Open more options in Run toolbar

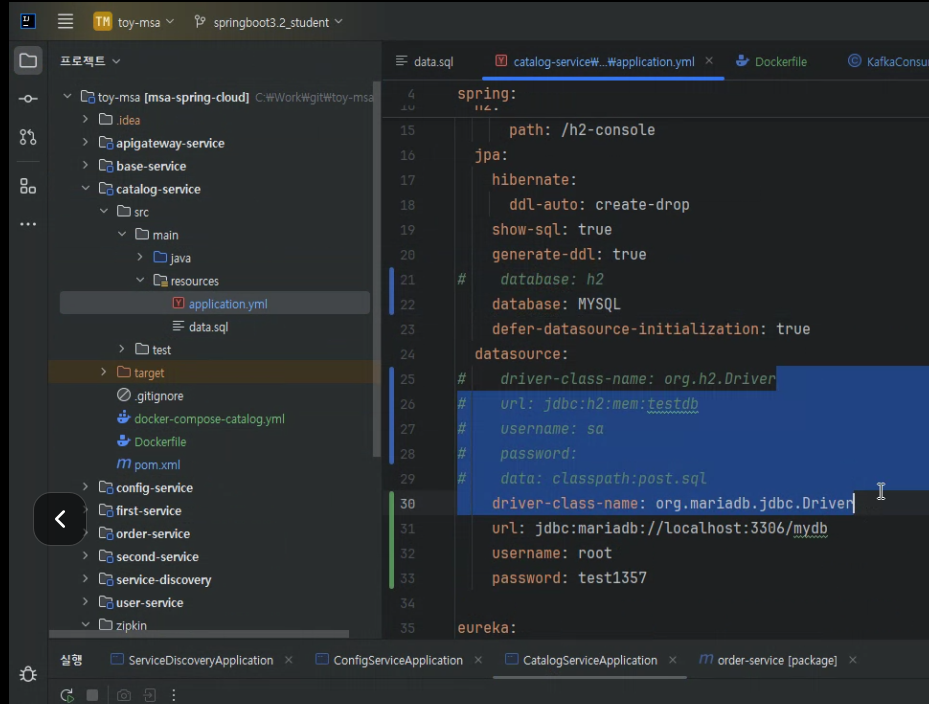(x=174, y=695)
